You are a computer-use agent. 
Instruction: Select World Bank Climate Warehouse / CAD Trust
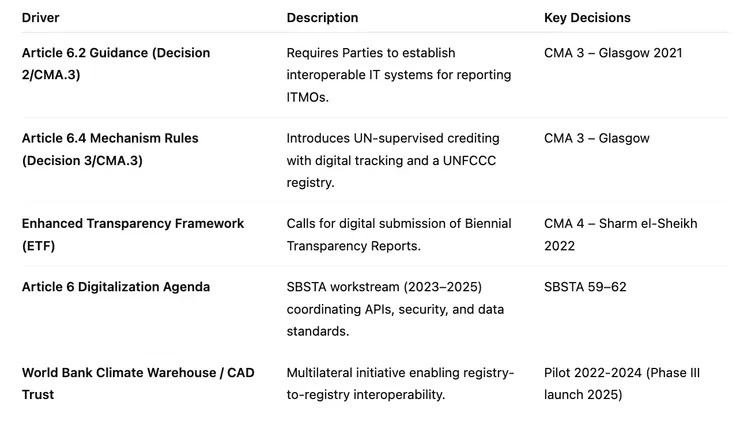(x=138, y=384)
